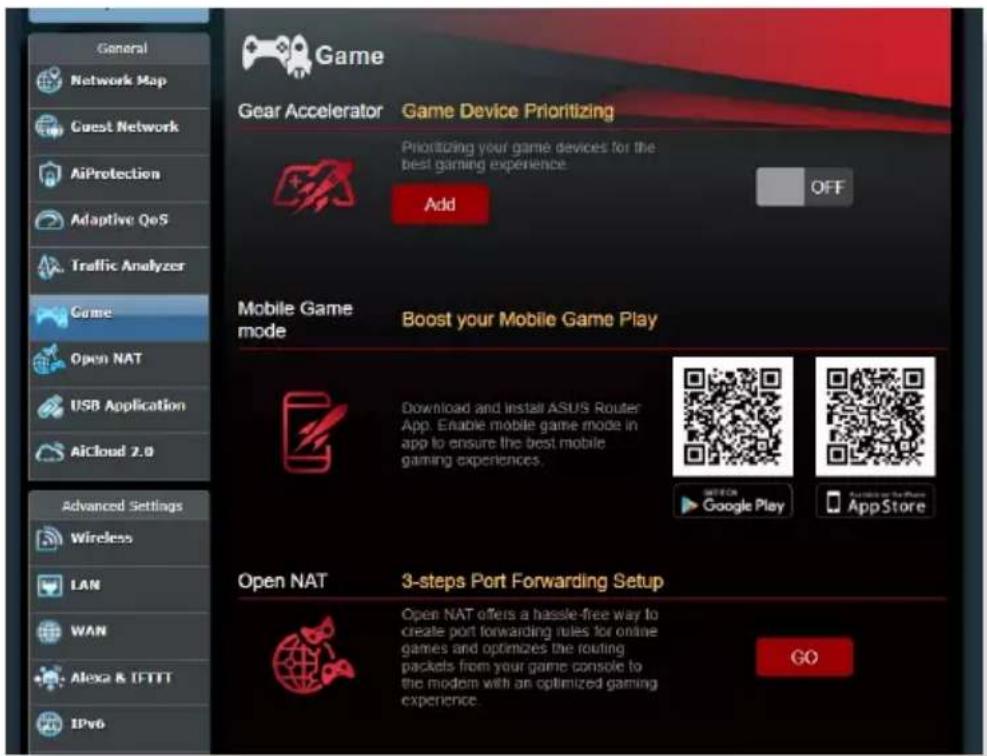Click the red Add button

440,204
